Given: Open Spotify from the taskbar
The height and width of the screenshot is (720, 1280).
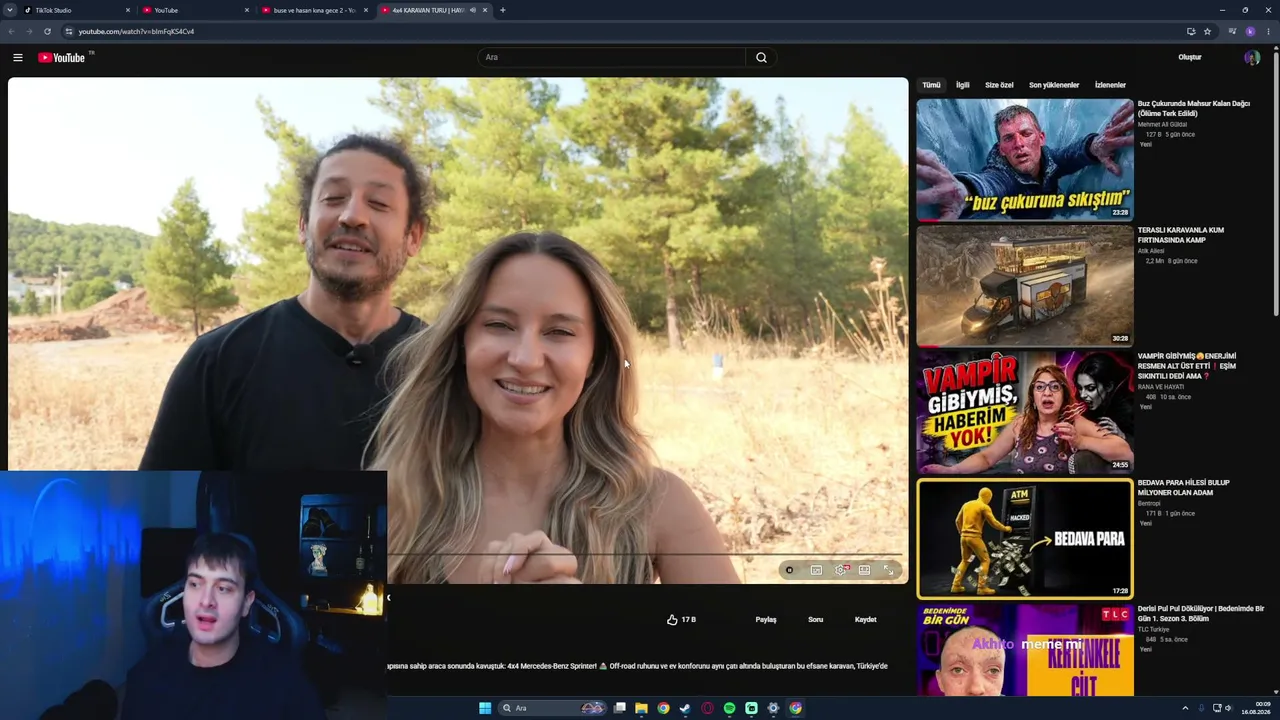Looking at the screenshot, I should [729, 708].
